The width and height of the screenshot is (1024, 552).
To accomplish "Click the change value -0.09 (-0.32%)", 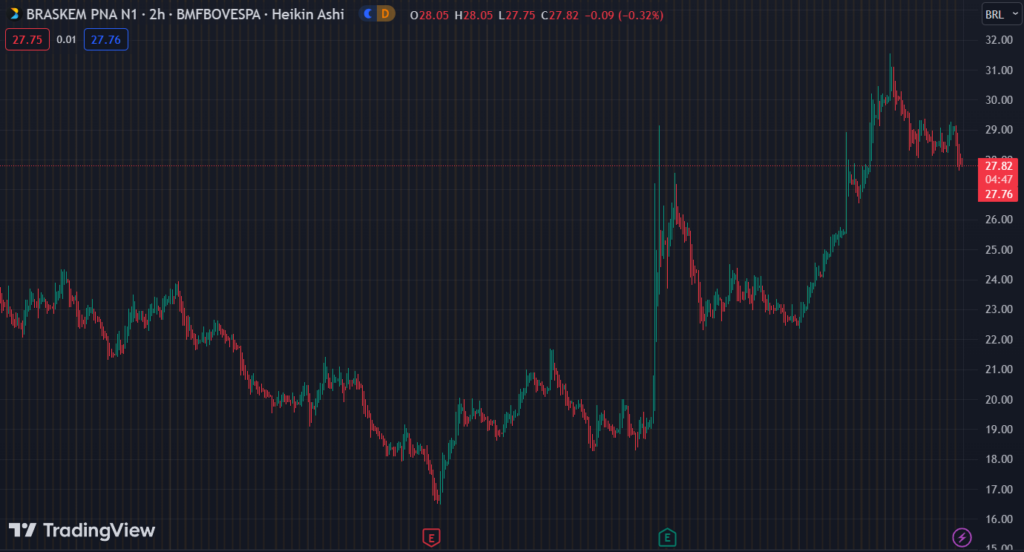I will coord(624,15).
